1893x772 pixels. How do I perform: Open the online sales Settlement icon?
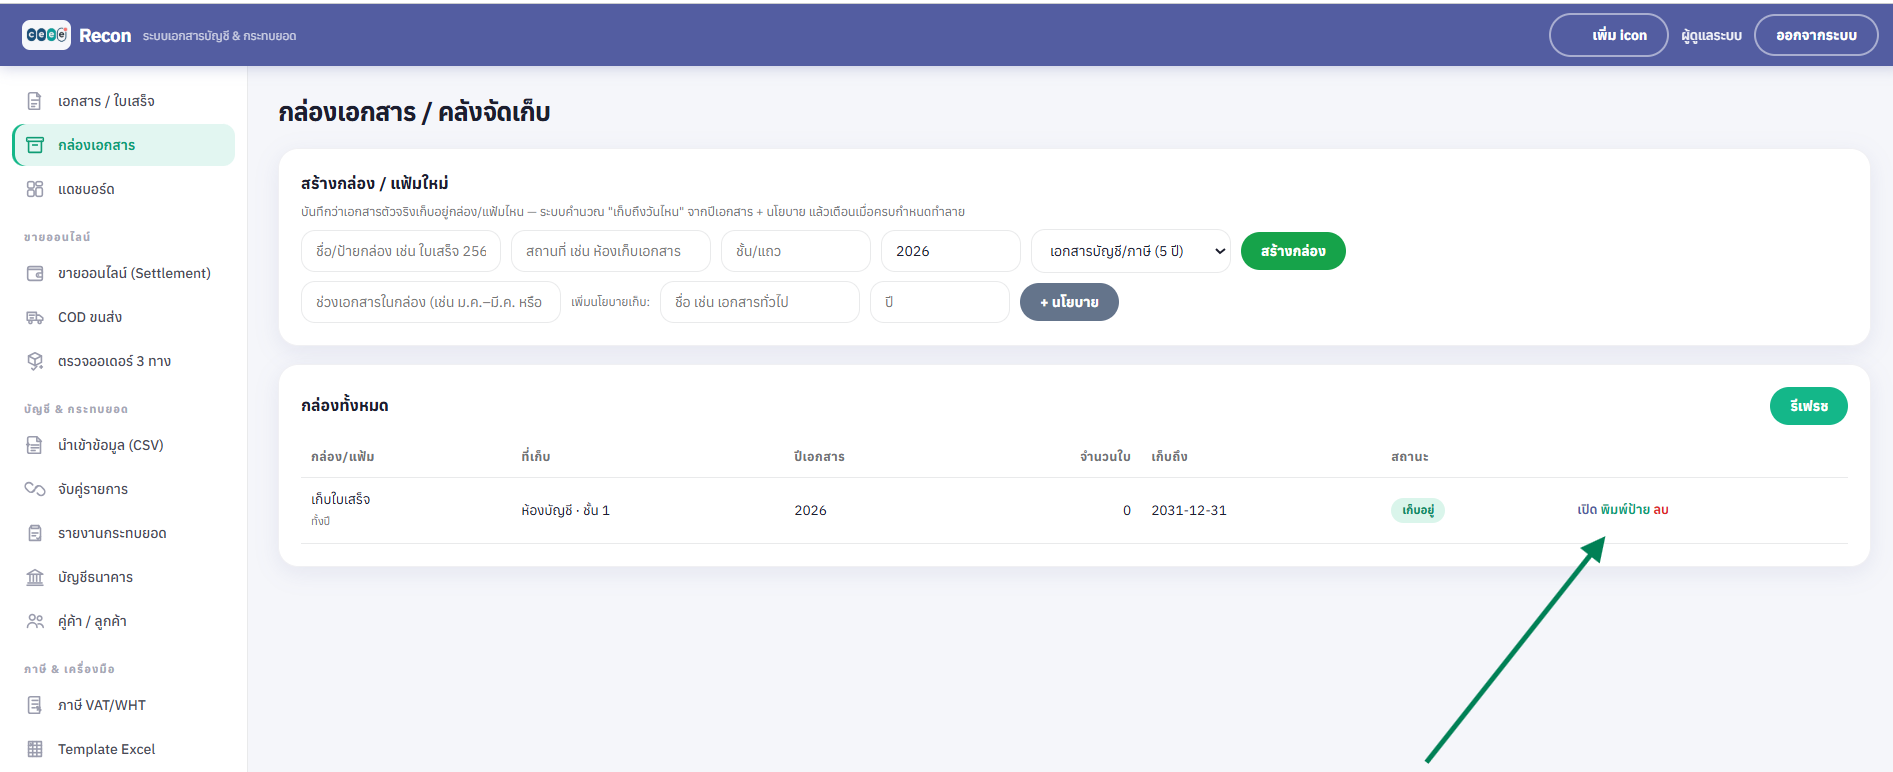pyautogui.click(x=35, y=273)
